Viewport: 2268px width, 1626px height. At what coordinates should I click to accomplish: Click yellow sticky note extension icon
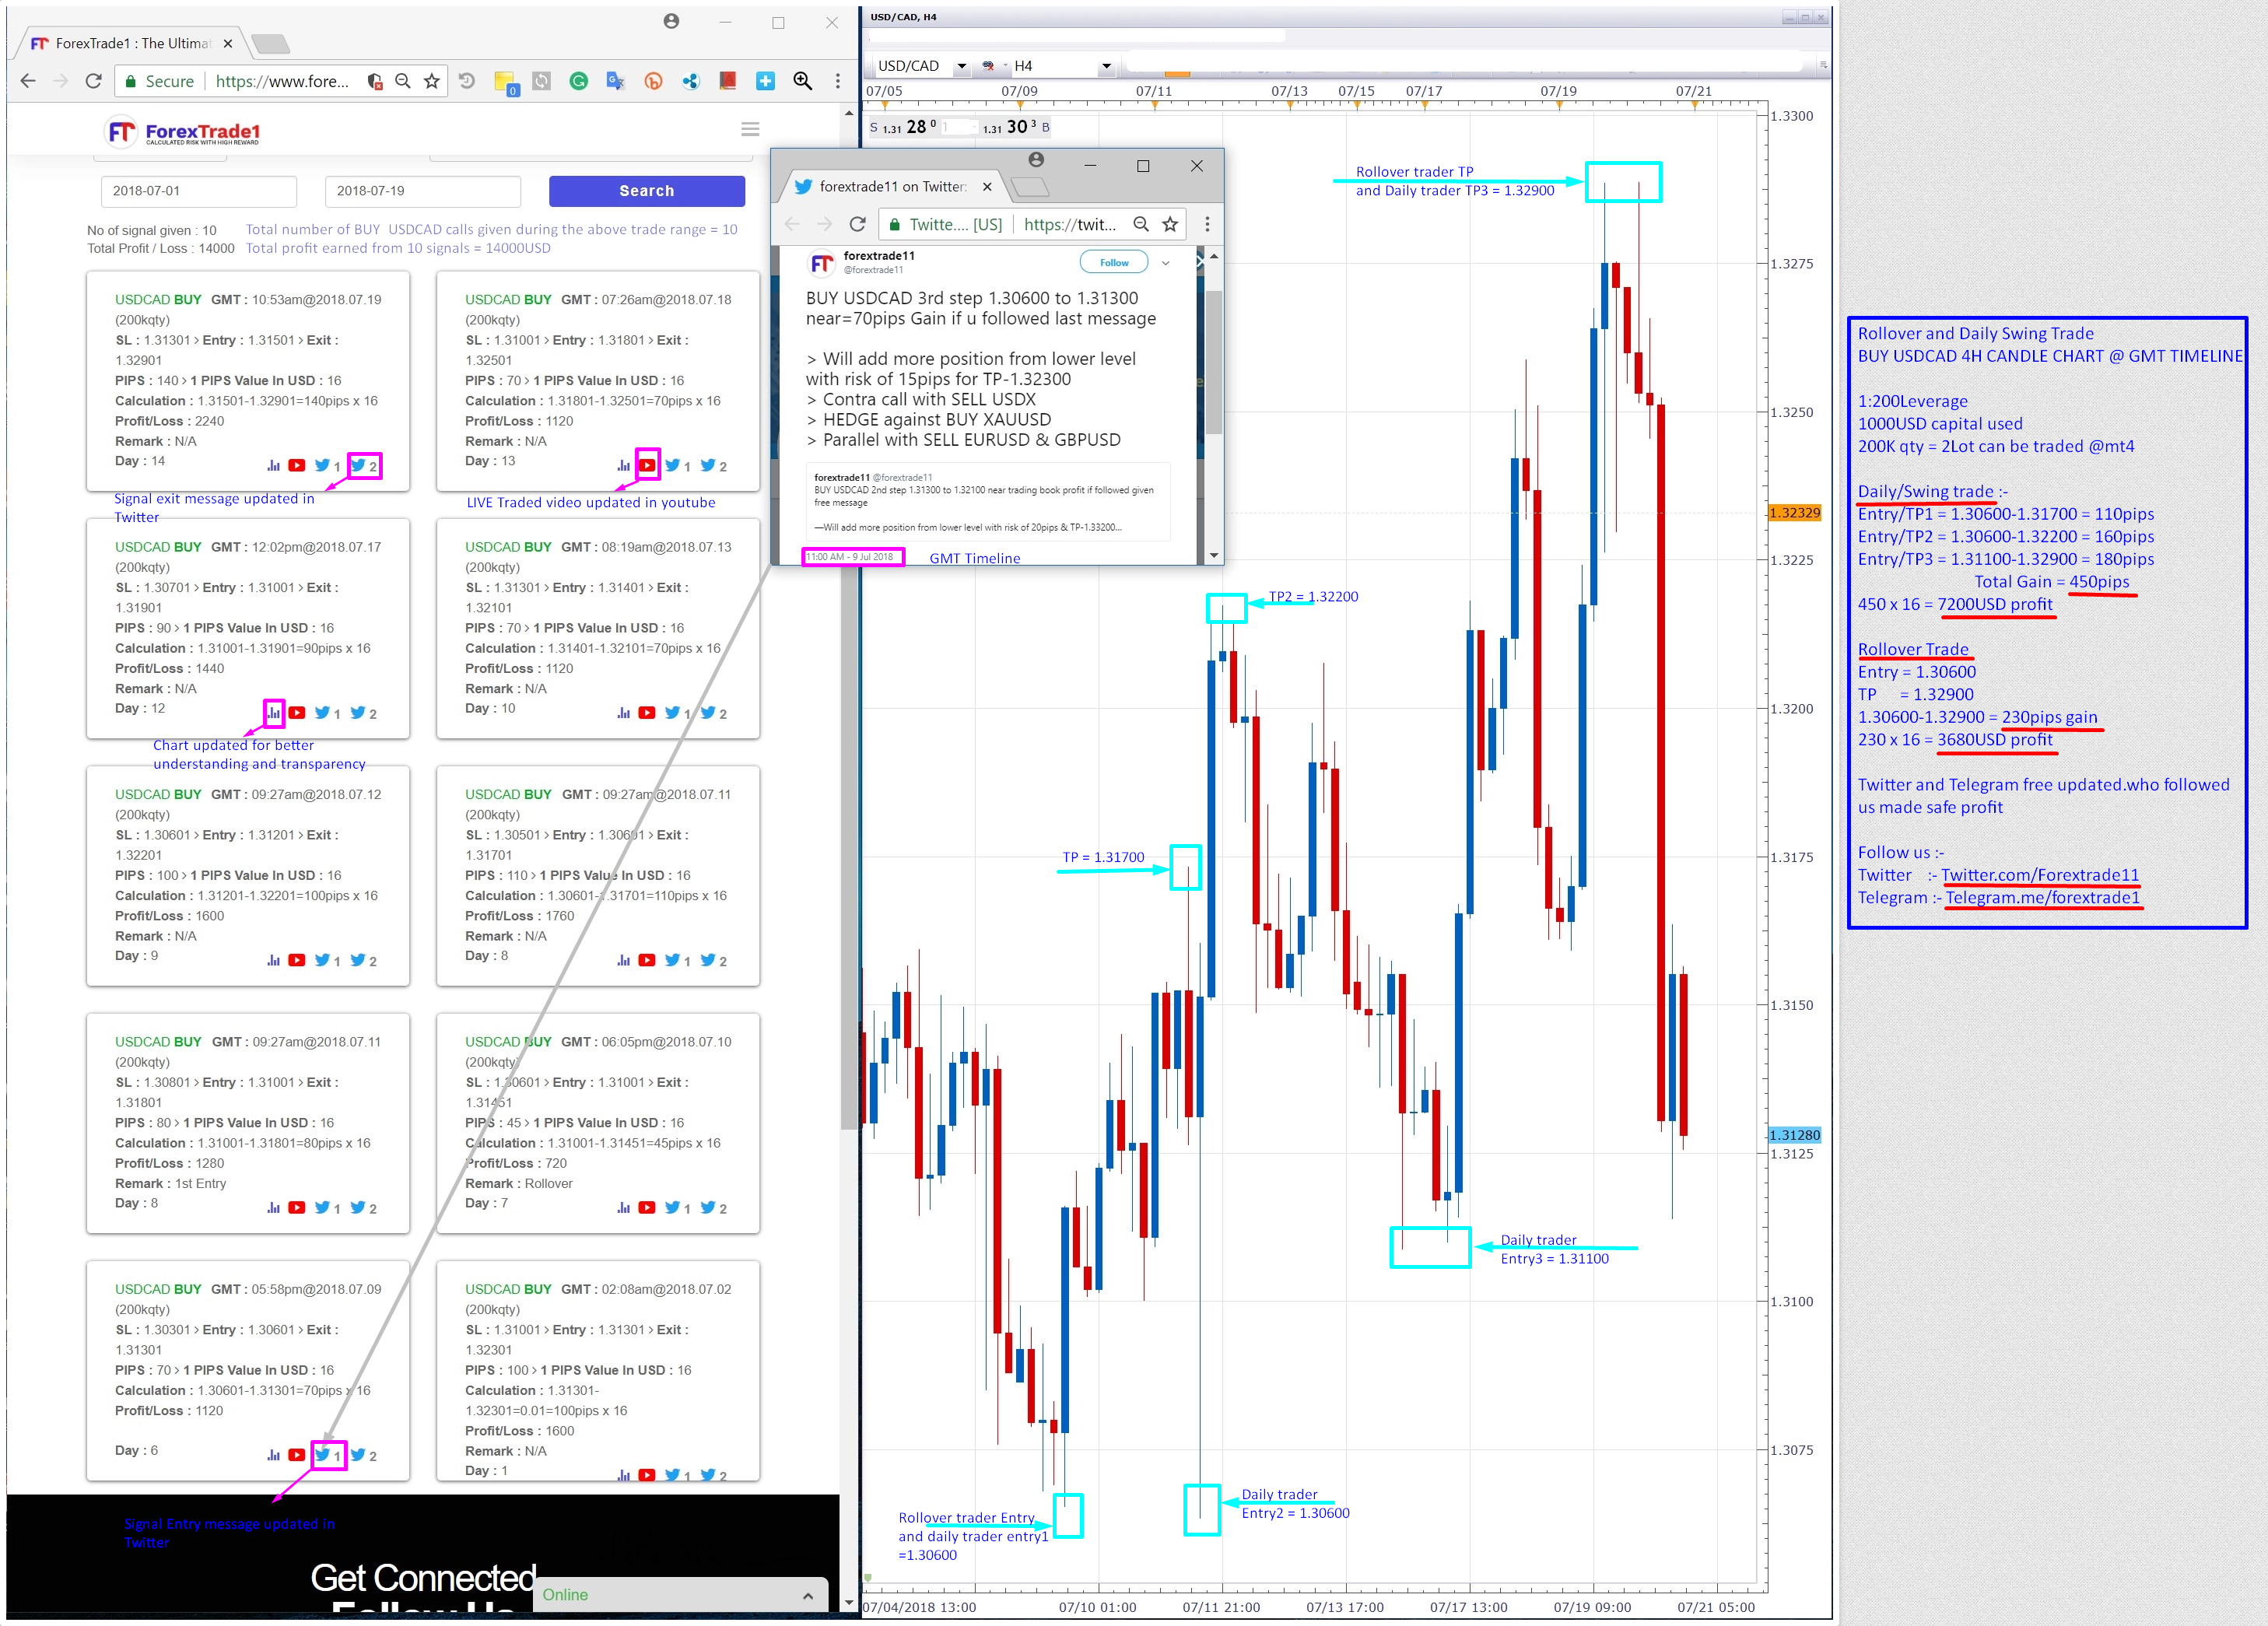[x=505, y=82]
